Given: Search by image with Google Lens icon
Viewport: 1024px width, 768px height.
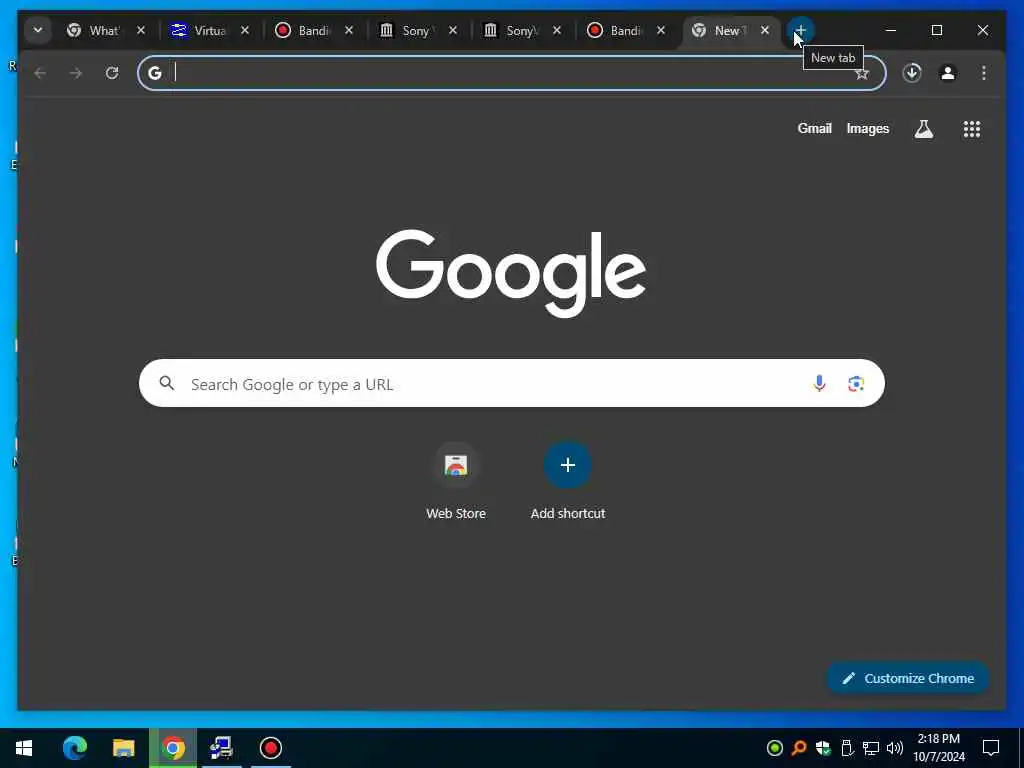Looking at the screenshot, I should click(856, 383).
